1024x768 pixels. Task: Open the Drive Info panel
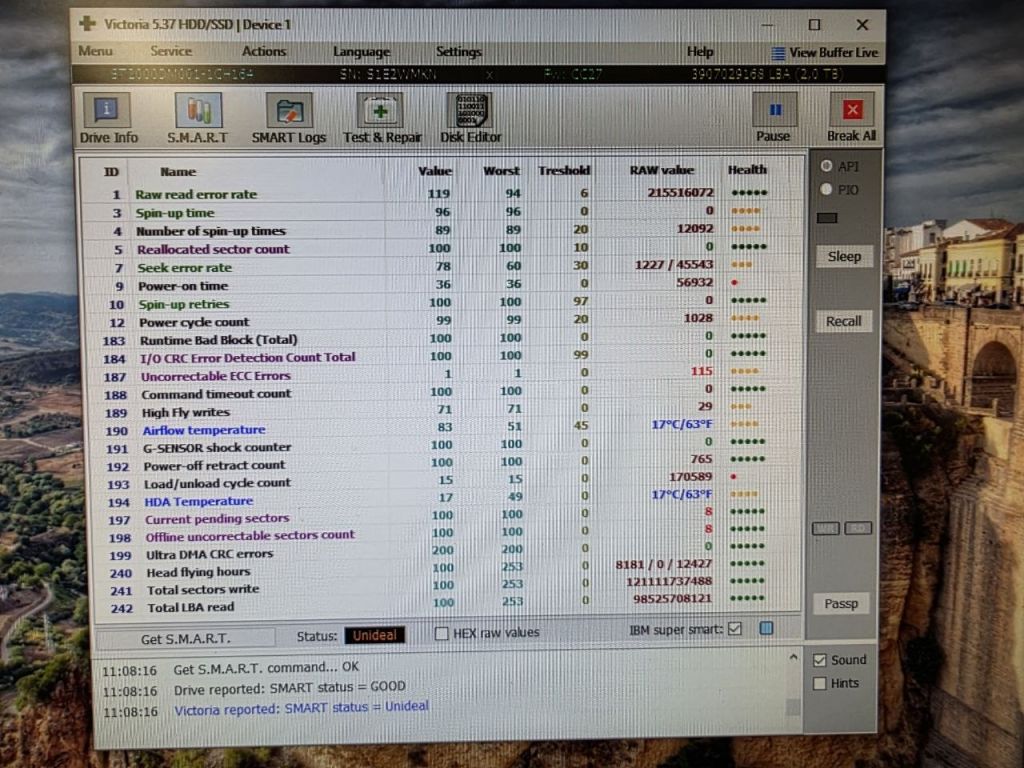point(108,118)
